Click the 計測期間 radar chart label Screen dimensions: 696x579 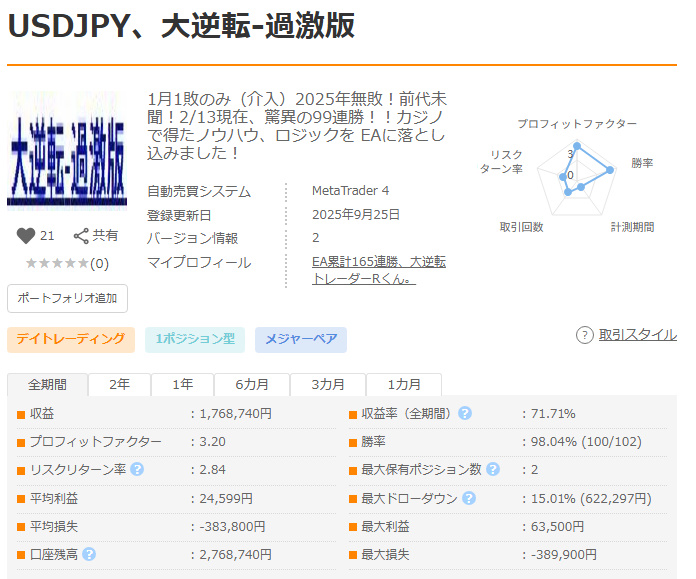[632, 227]
